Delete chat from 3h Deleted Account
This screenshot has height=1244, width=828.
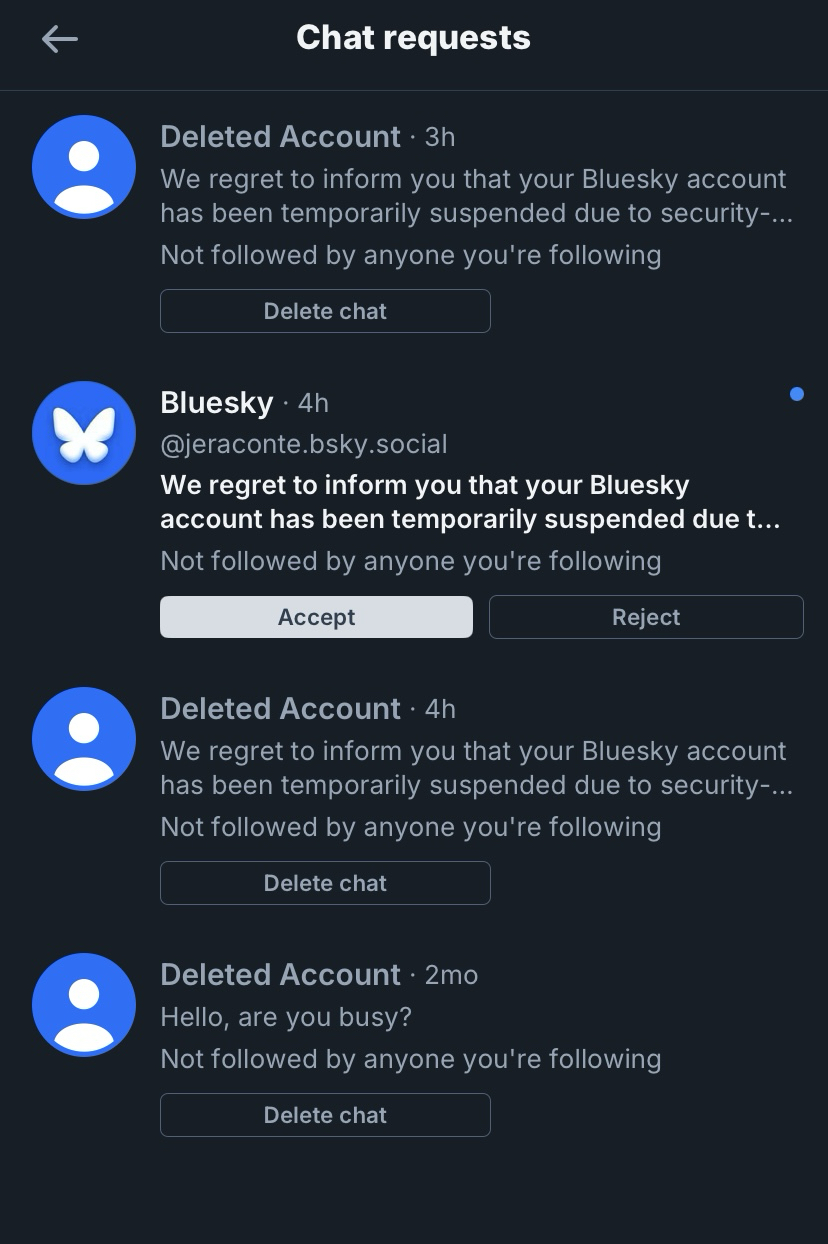(325, 311)
